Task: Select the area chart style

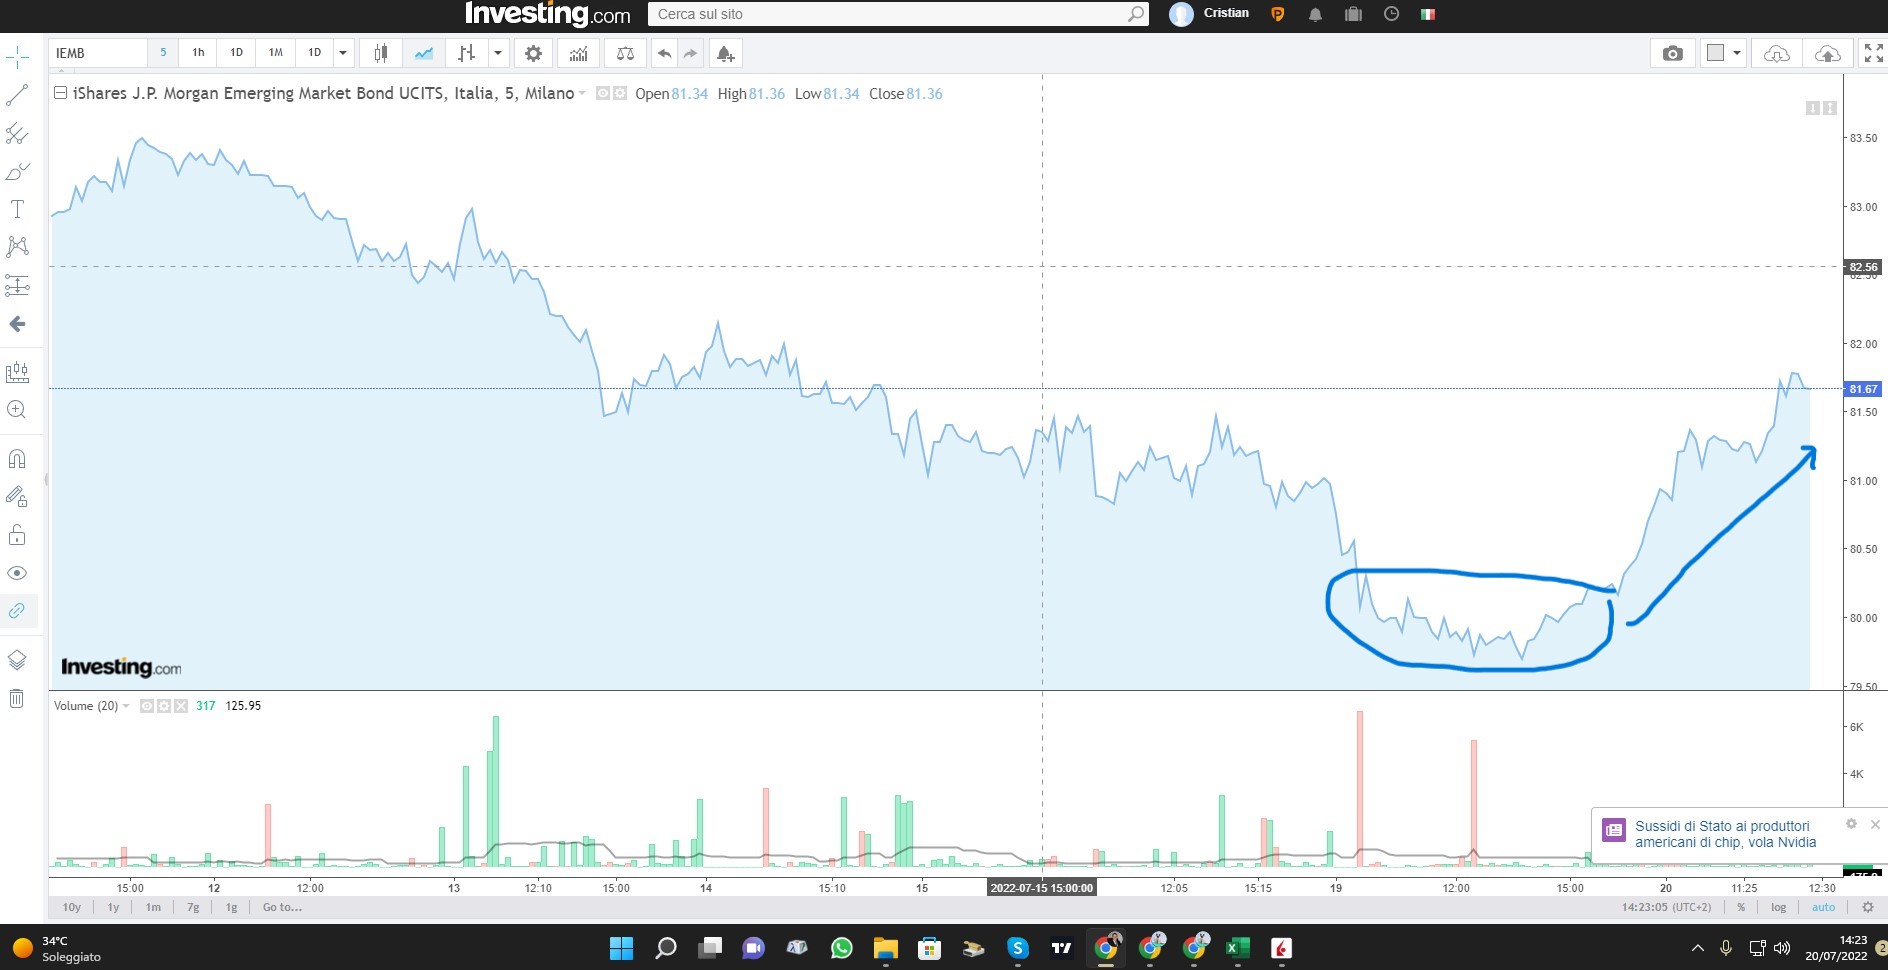Action: point(423,53)
